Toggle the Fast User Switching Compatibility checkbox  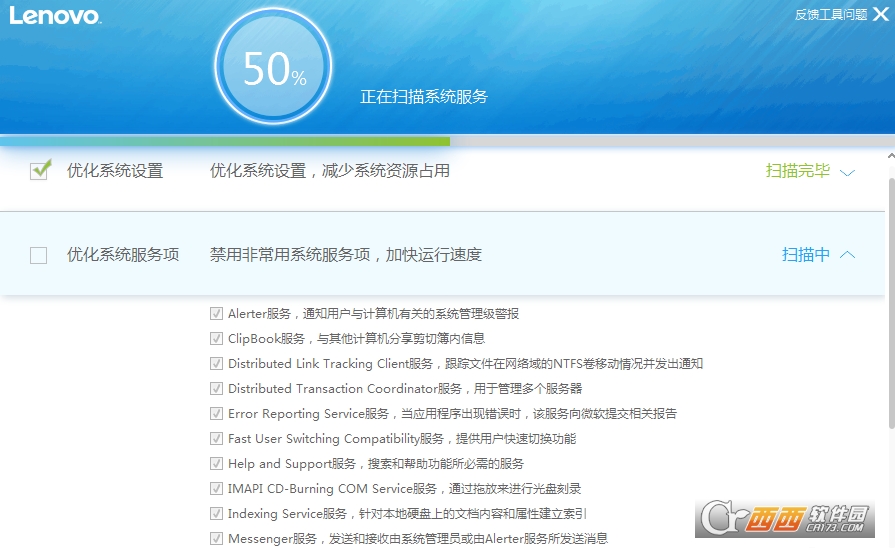tap(216, 438)
